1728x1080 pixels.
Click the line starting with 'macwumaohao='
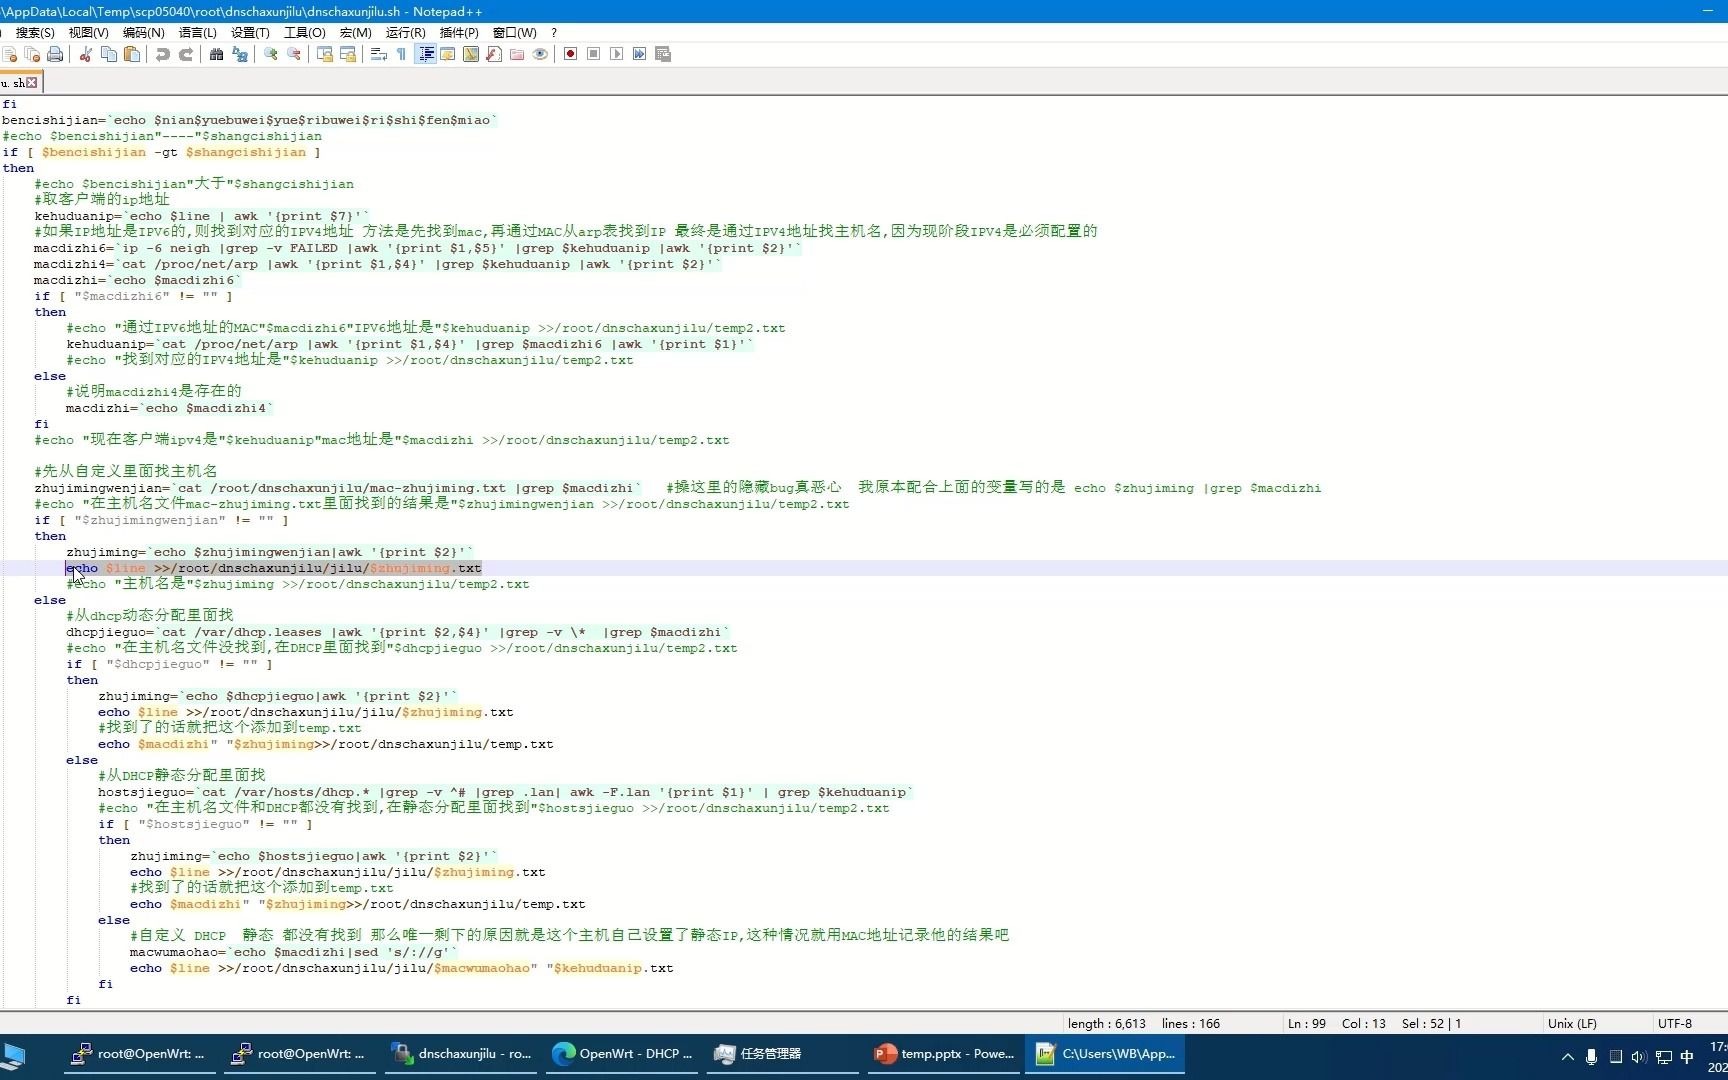click(x=294, y=952)
